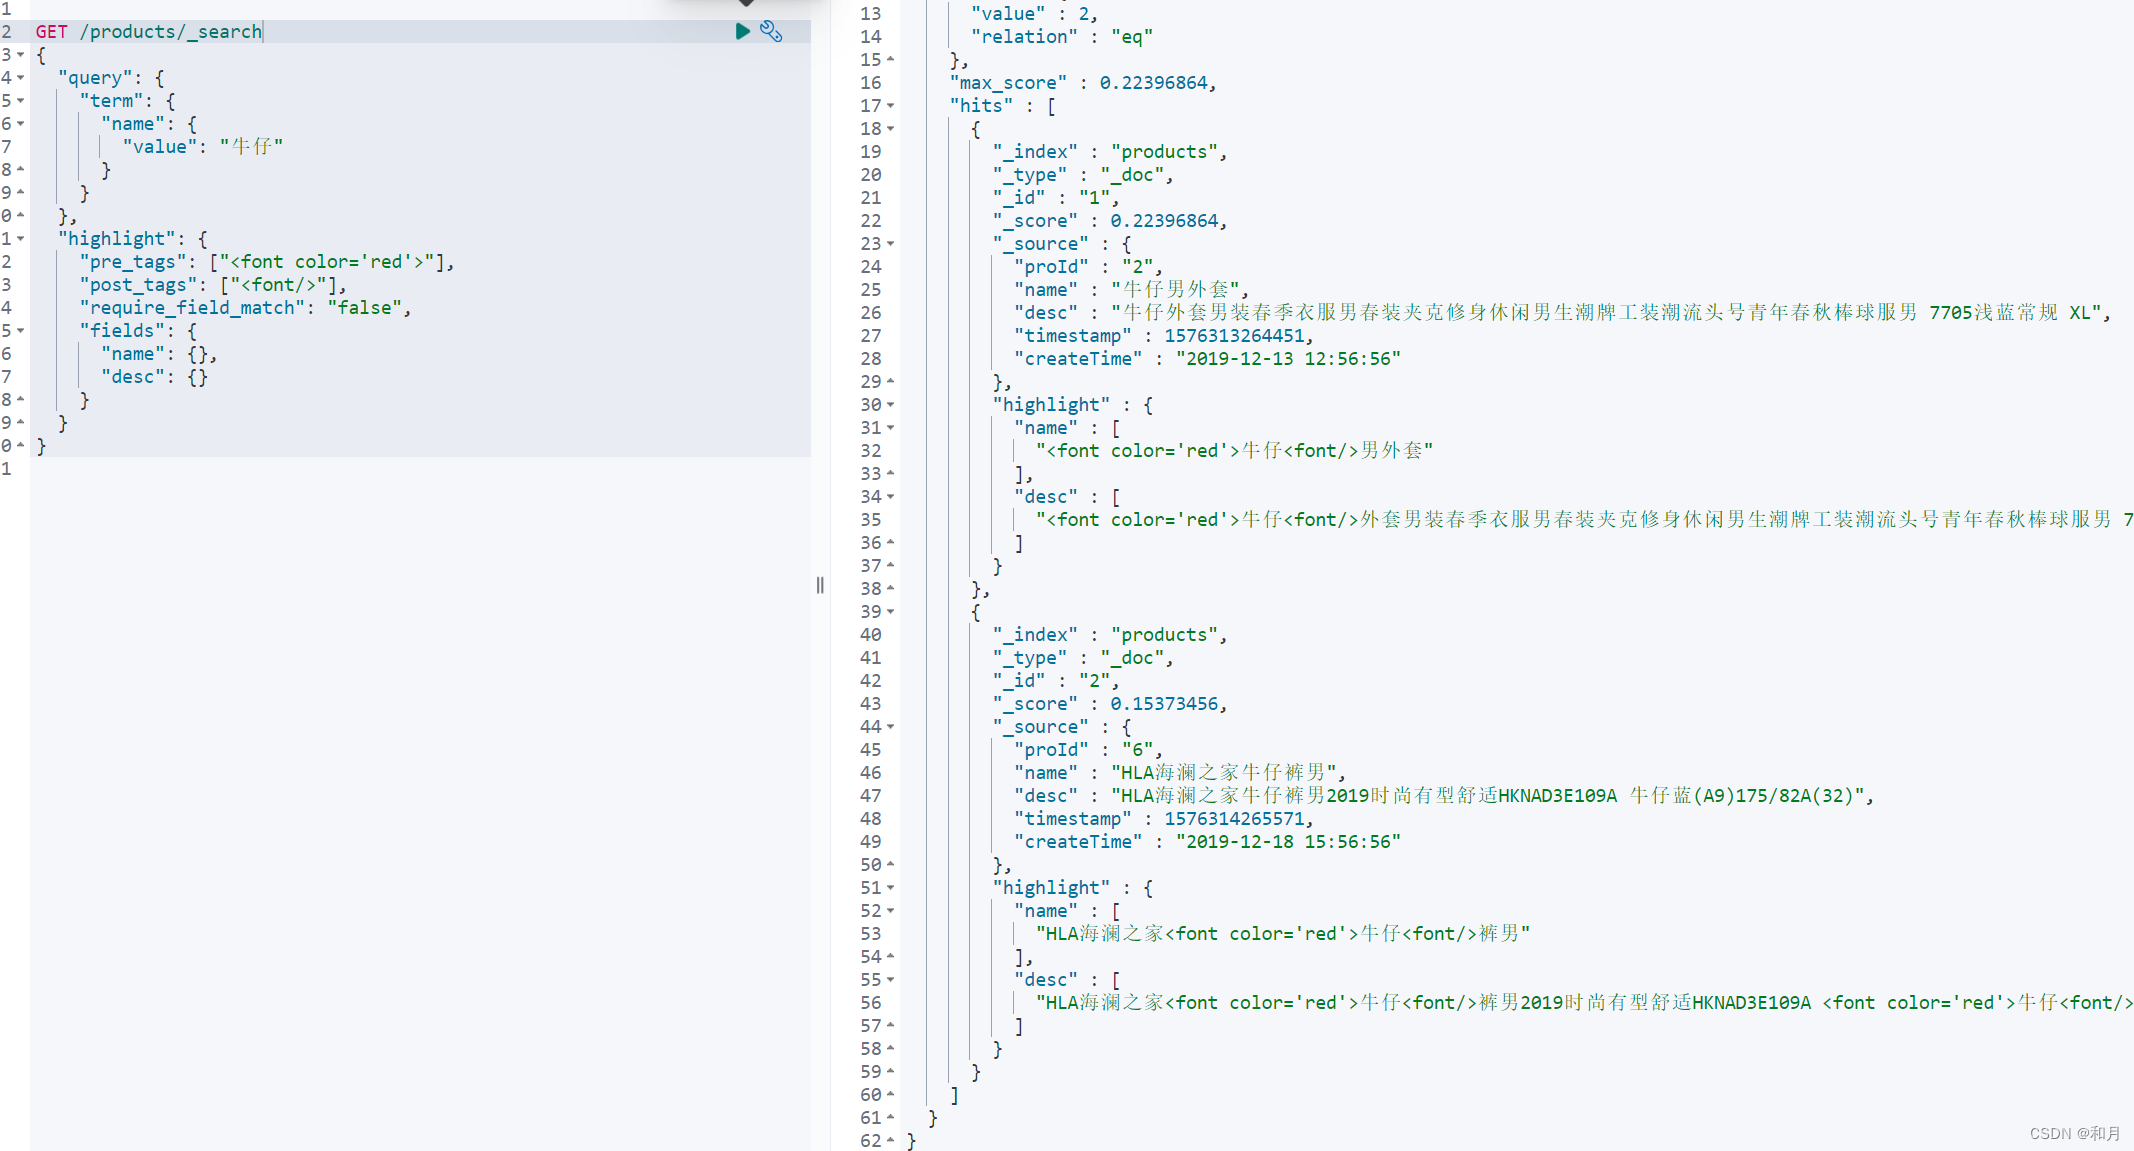Click the highlighted name line at line 53
Screen dimensions: 2134x1151
[x=1283, y=934]
